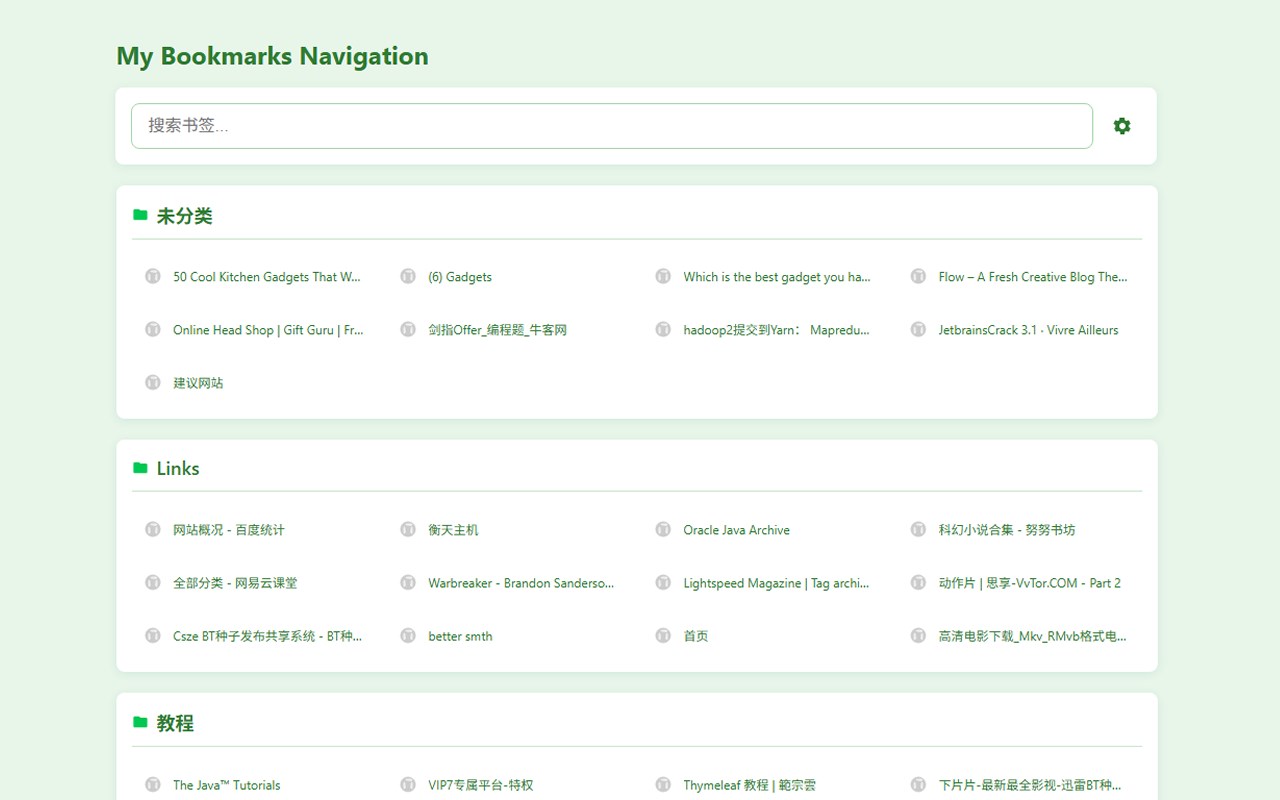Select the 未分类 category heading
Image resolution: width=1280 pixels, height=800 pixels.
pos(184,216)
